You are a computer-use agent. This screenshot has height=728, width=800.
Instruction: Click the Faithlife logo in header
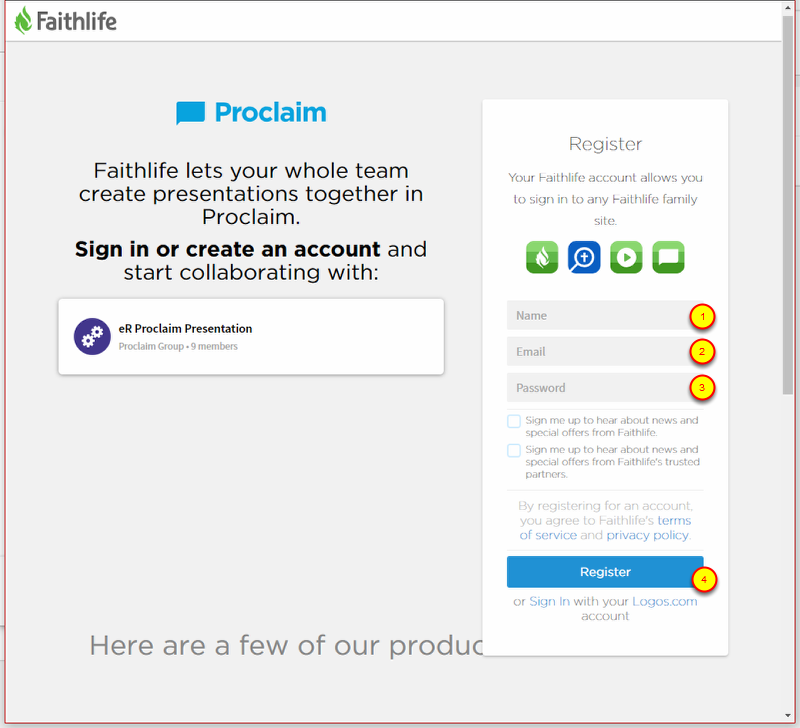coord(66,20)
